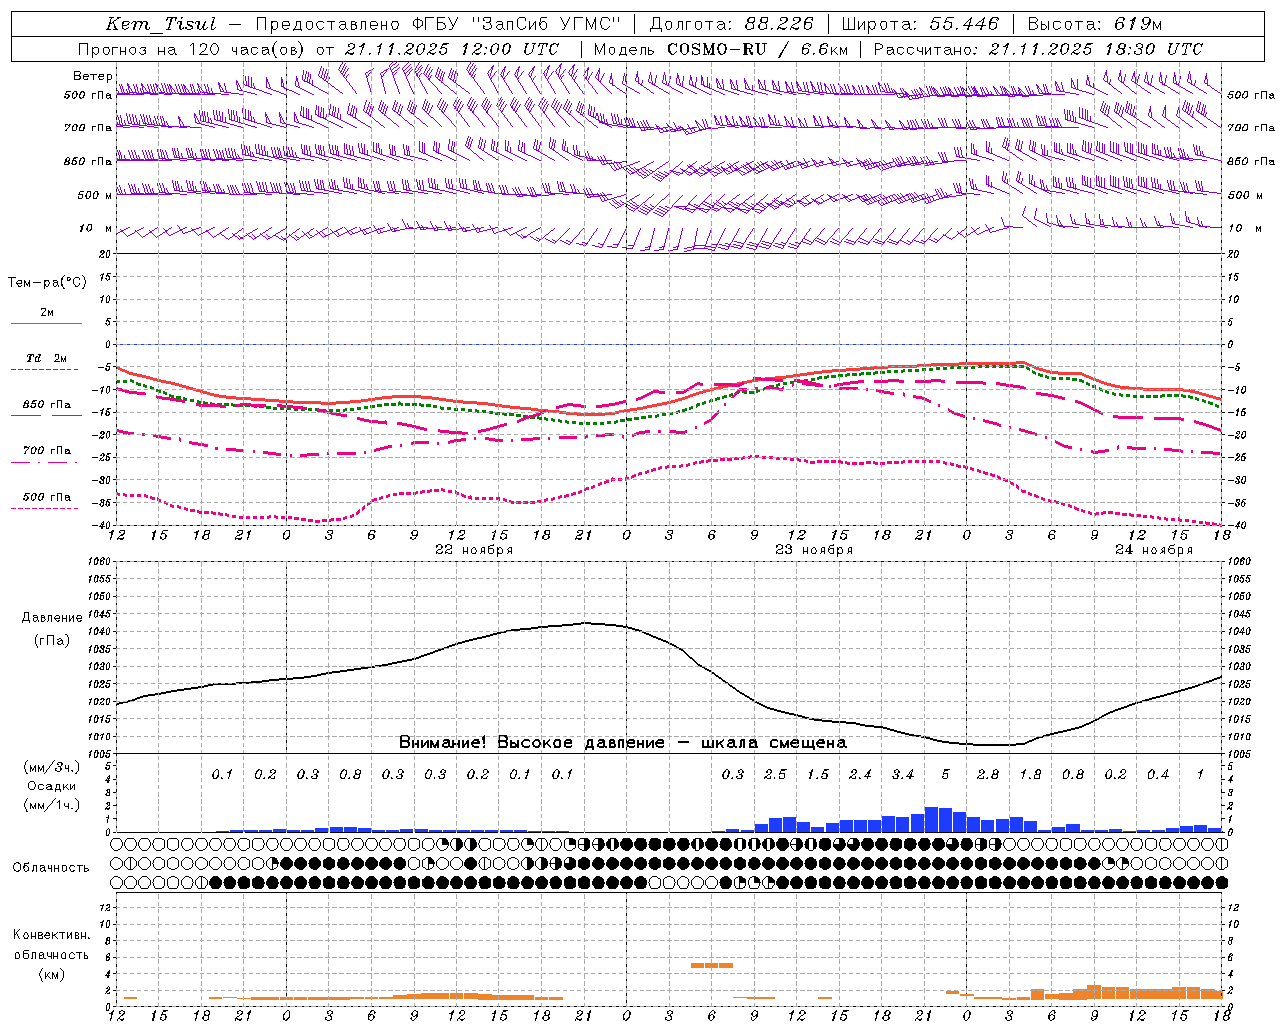
Task: Click the 0.4 precipitation total value
Action: coord(1158,775)
